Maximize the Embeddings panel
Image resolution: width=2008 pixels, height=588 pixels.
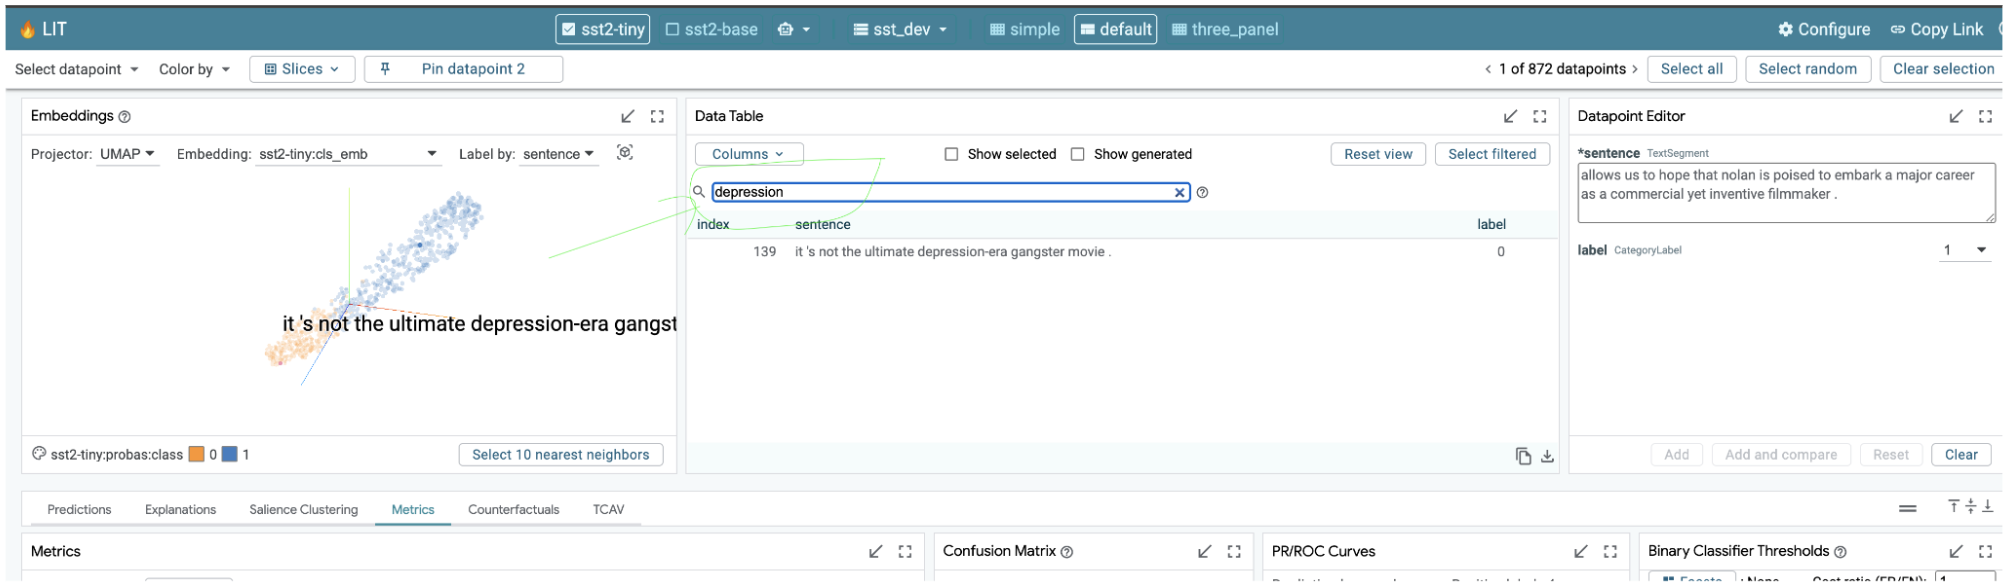(x=657, y=116)
